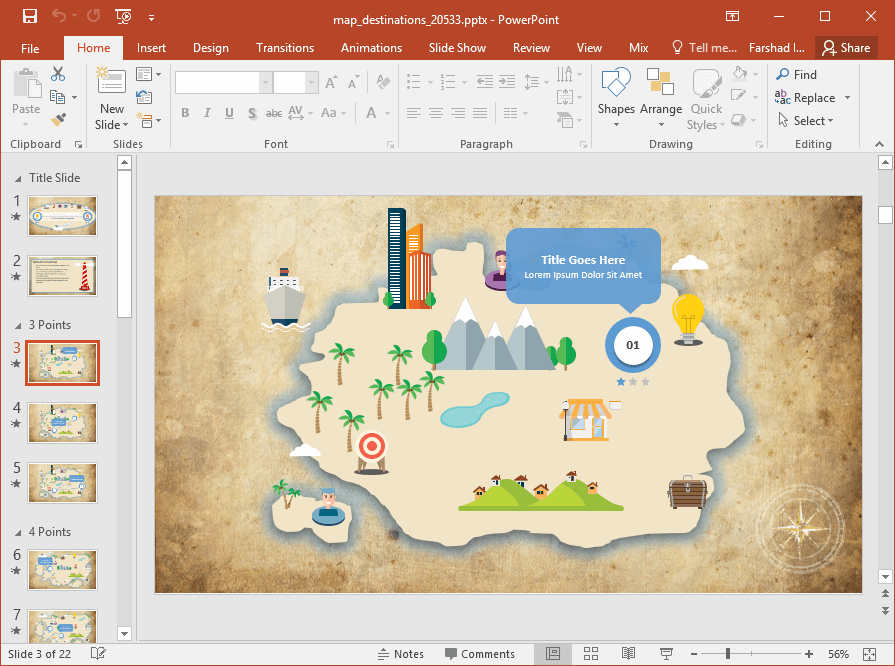Toggle the Notes pane
The height and width of the screenshot is (666, 895).
tap(400, 654)
